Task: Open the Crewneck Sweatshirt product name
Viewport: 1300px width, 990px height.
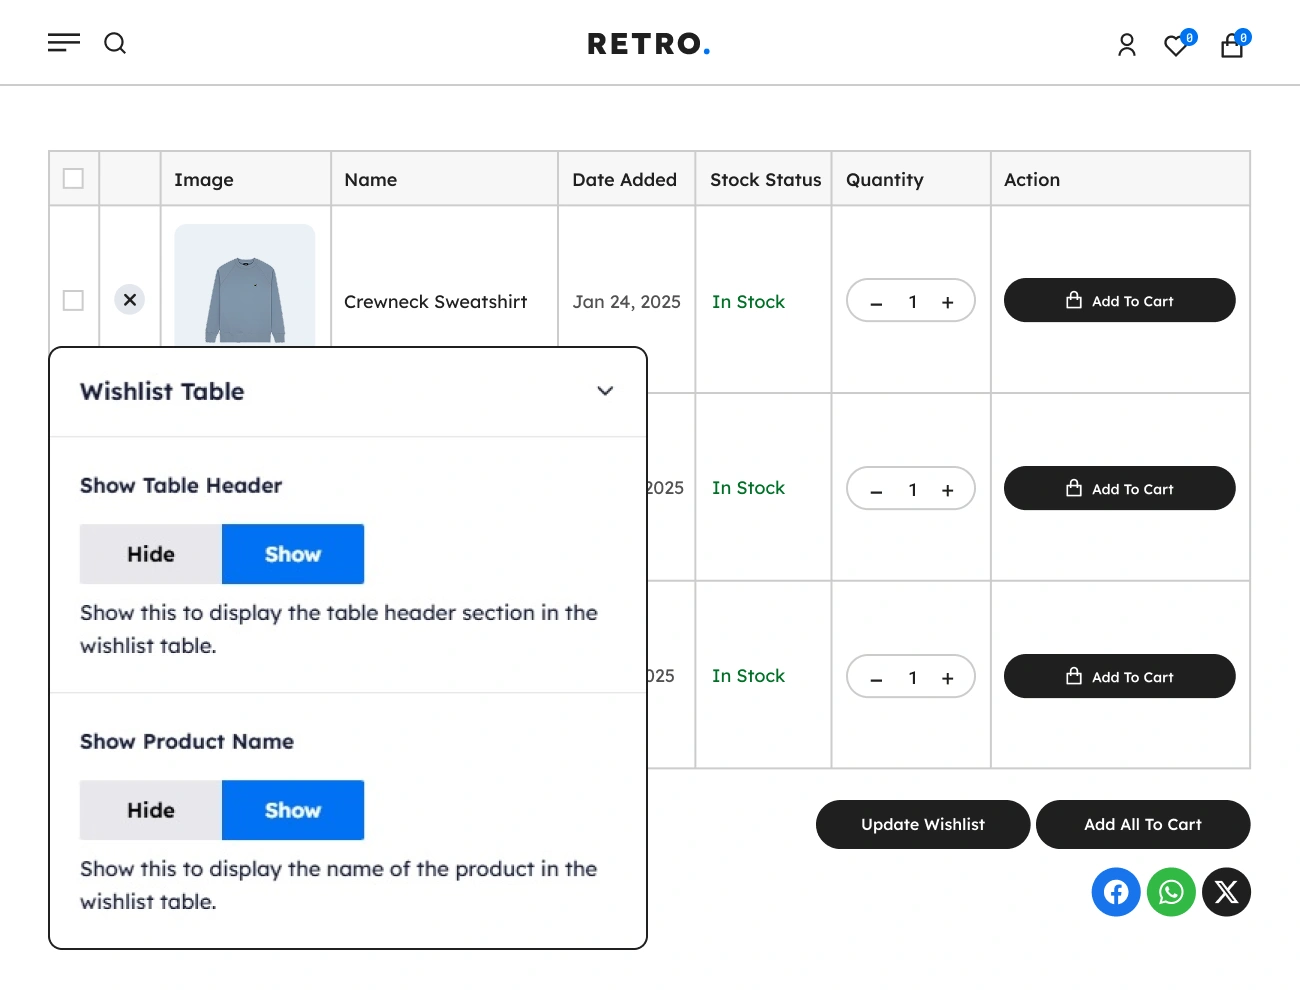Action: [x=435, y=302]
